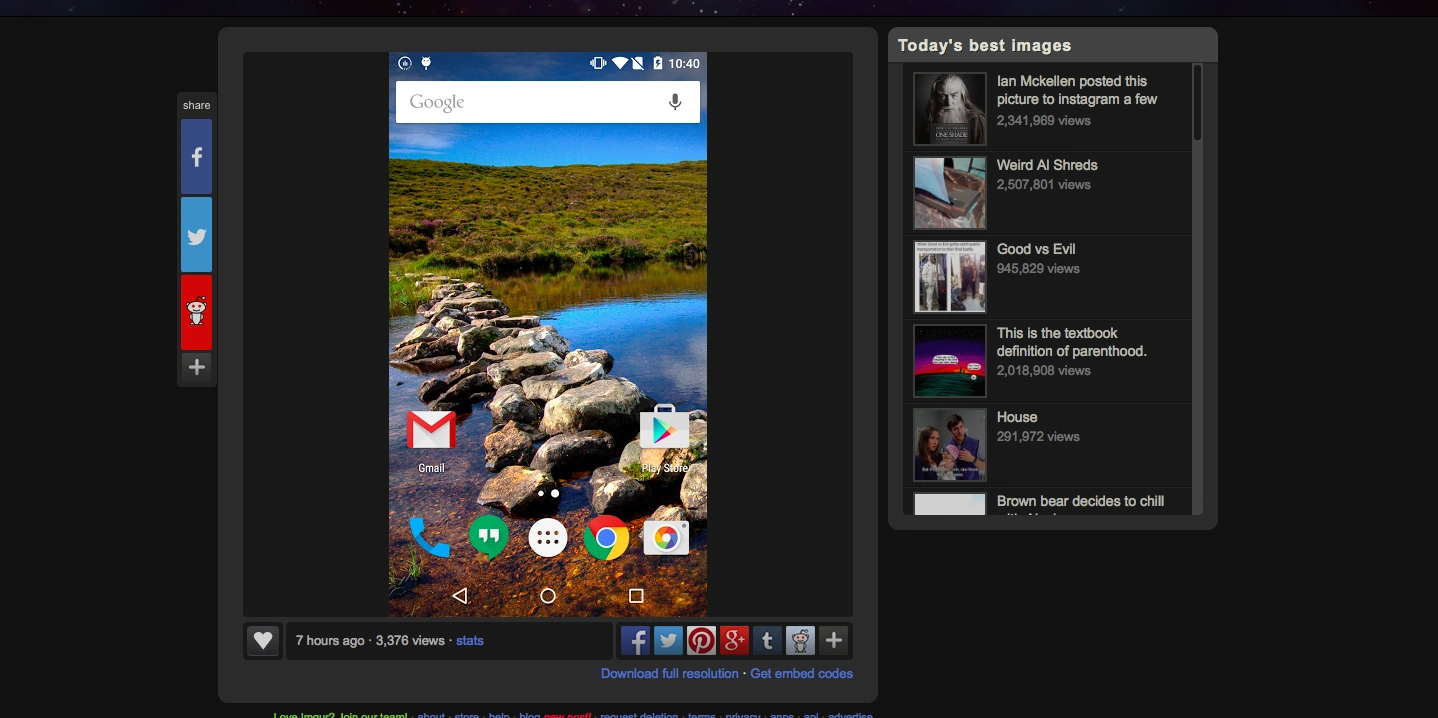
Task: Expand more share options in left sidebar
Action: 196,367
